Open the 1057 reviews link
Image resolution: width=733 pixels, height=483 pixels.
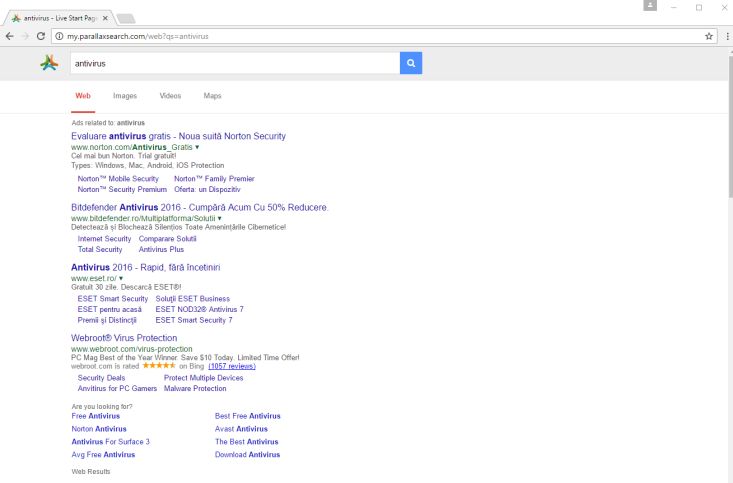pos(232,366)
